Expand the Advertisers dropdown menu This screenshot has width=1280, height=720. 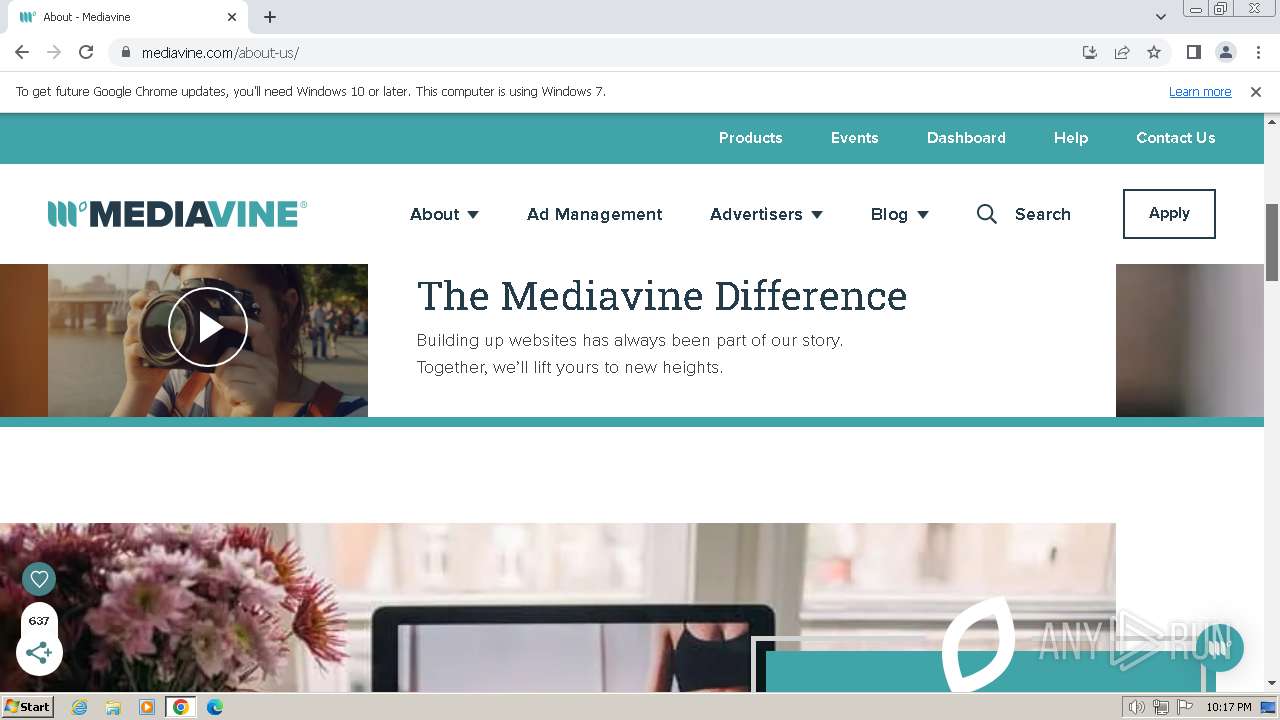766,214
